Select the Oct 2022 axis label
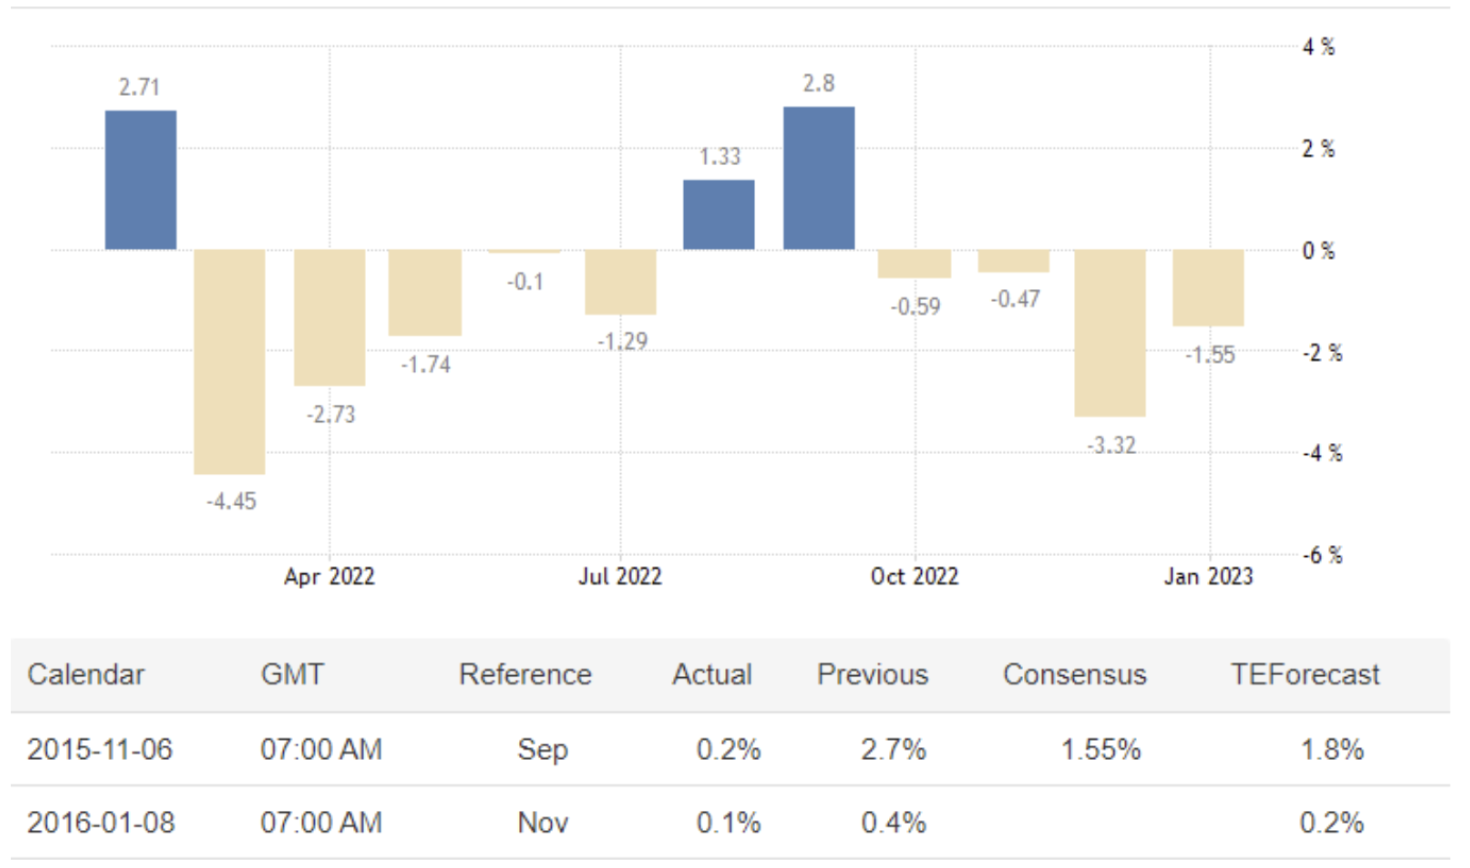Screen dimensions: 1470x868 (914, 577)
